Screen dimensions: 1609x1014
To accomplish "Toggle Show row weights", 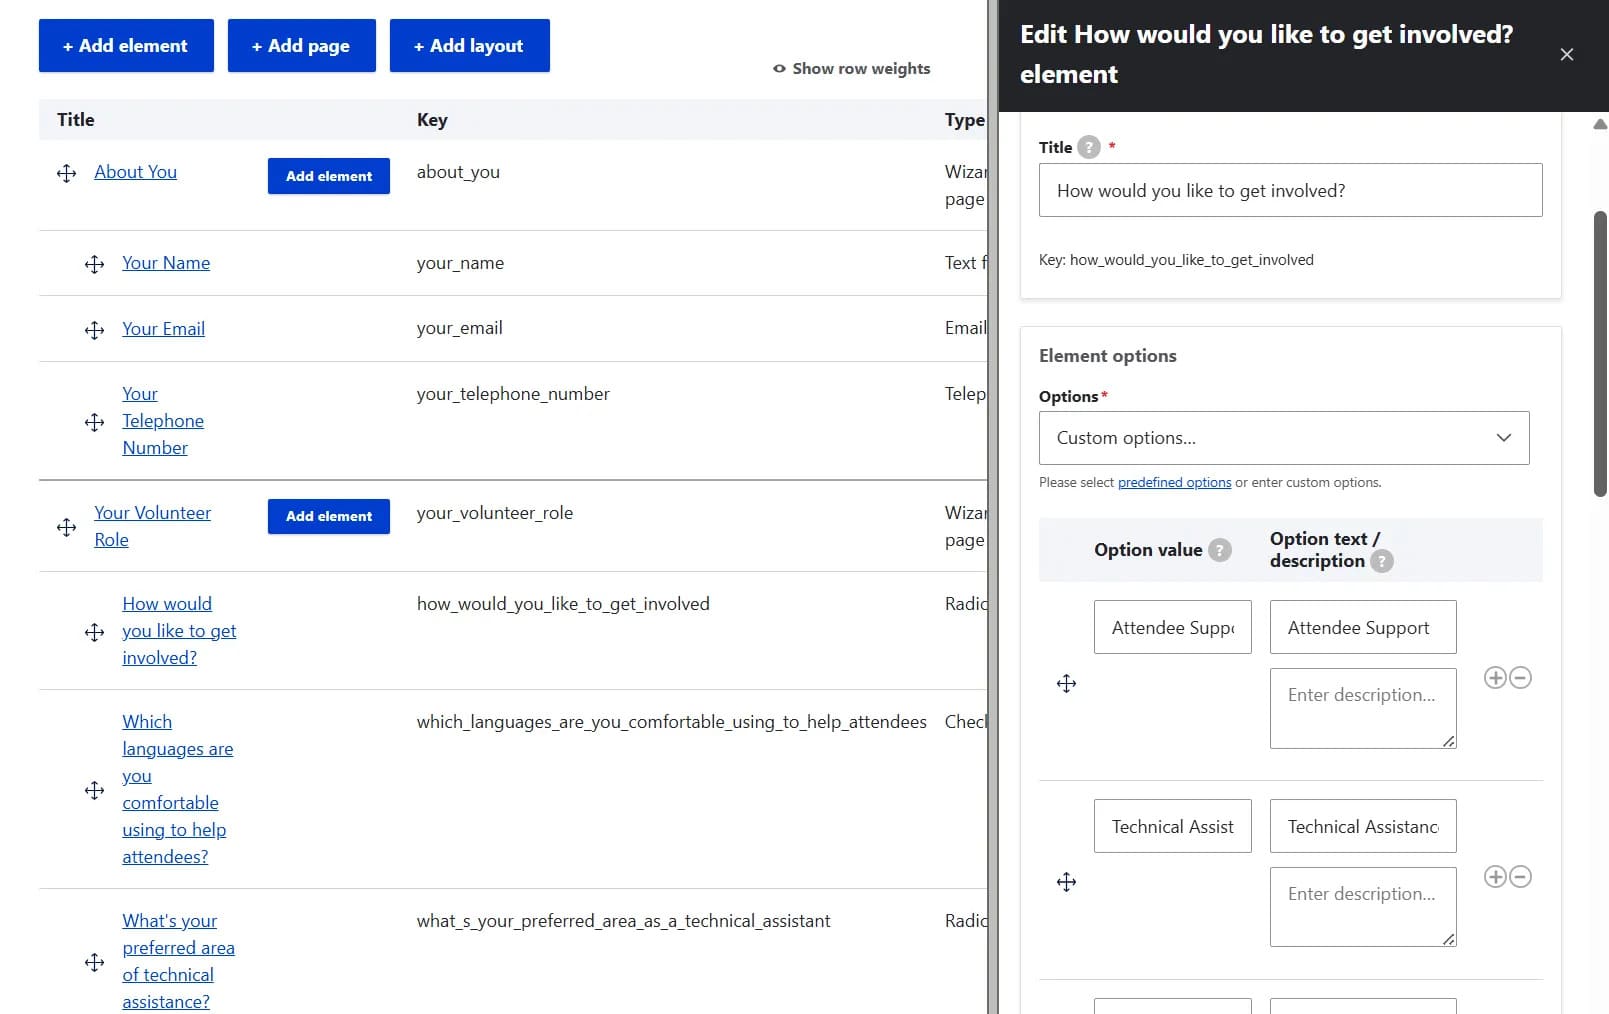I will 851,68.
